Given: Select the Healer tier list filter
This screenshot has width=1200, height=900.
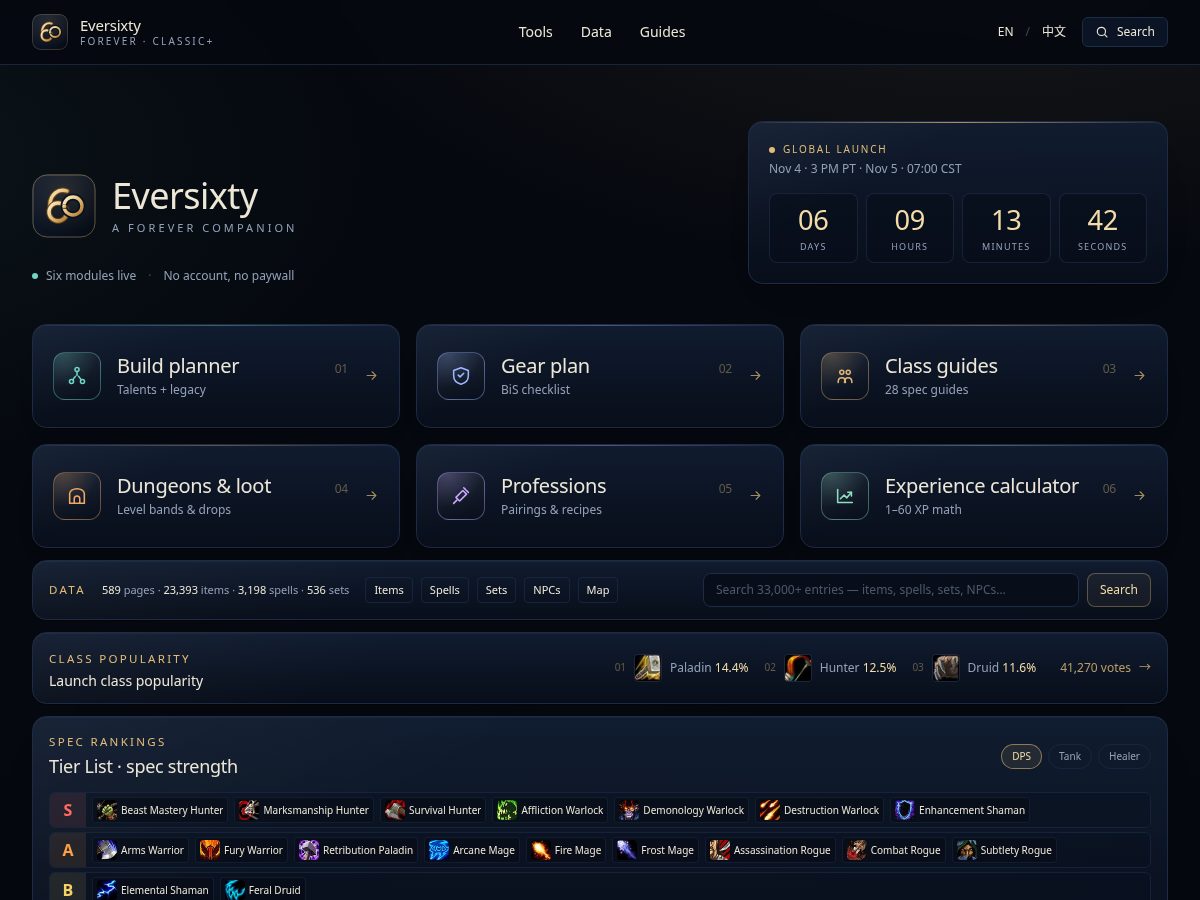Looking at the screenshot, I should [1124, 757].
